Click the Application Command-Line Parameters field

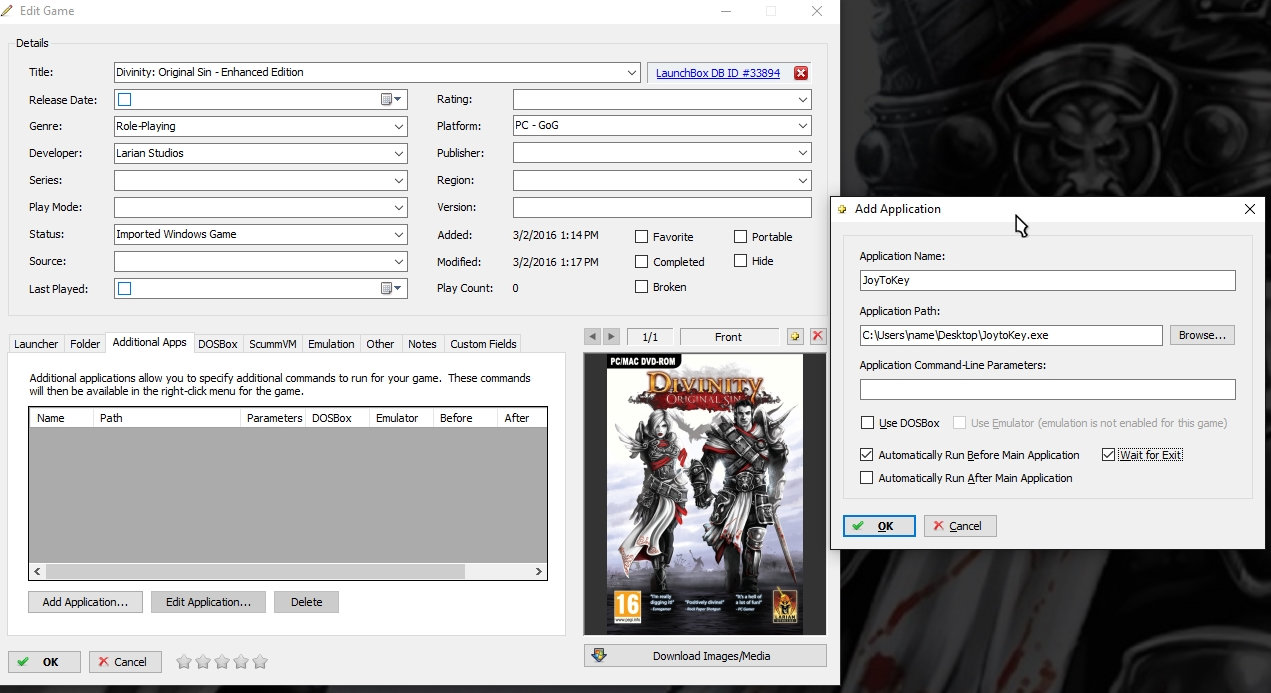click(1047, 390)
